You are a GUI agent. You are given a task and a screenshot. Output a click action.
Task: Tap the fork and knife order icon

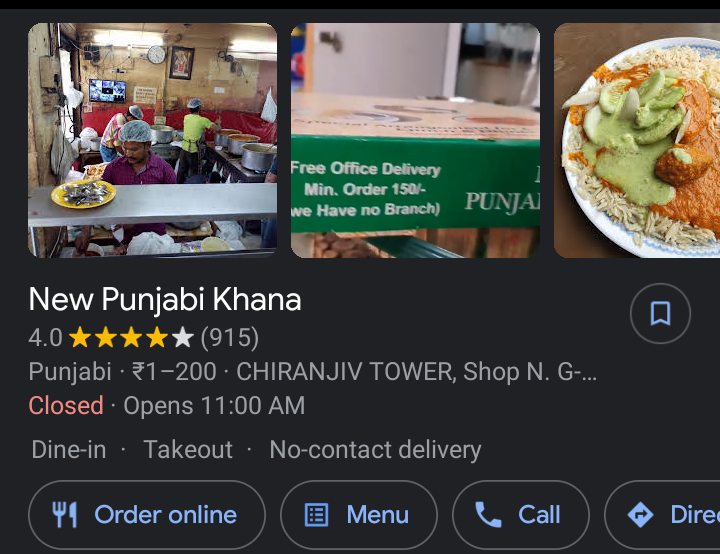point(65,514)
